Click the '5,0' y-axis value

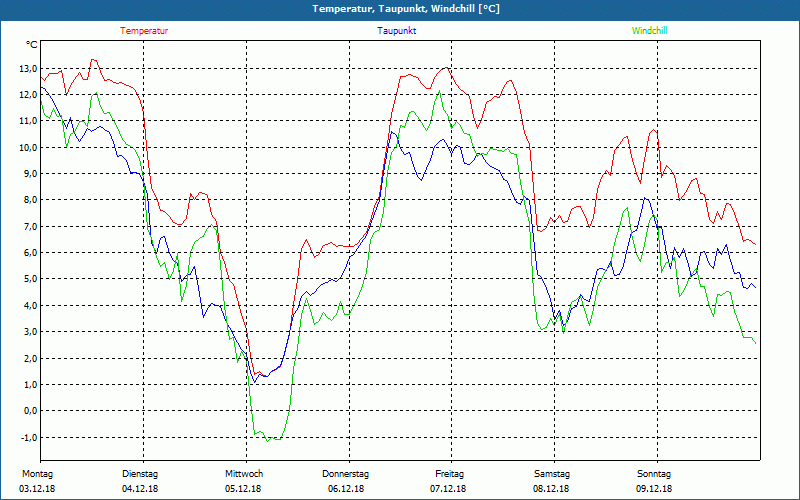30,279
